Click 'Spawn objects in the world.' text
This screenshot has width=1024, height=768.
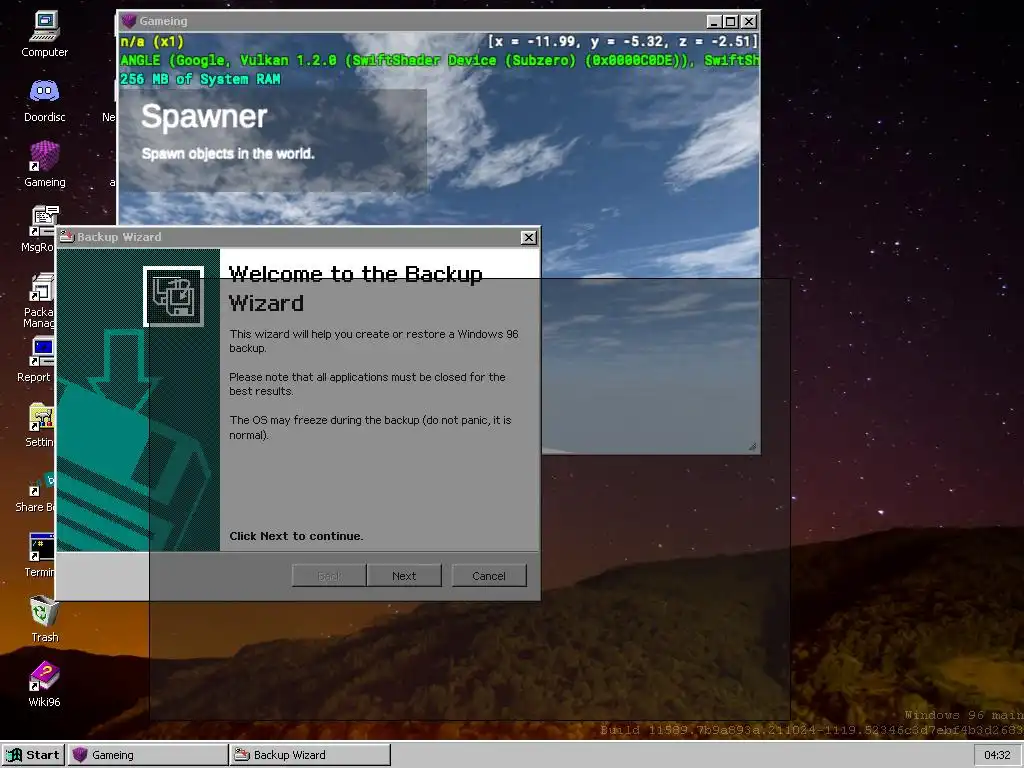click(228, 154)
